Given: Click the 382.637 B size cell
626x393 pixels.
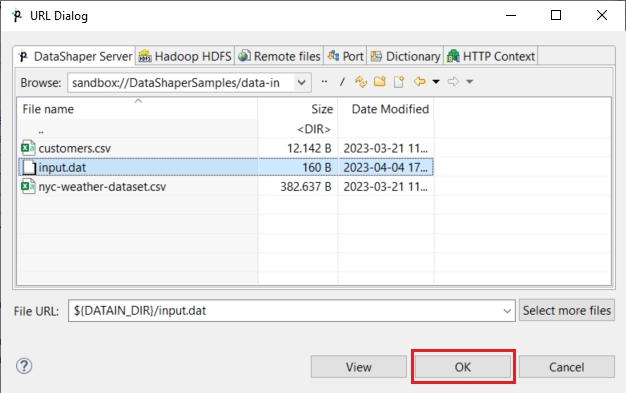Looking at the screenshot, I should 306,187.
